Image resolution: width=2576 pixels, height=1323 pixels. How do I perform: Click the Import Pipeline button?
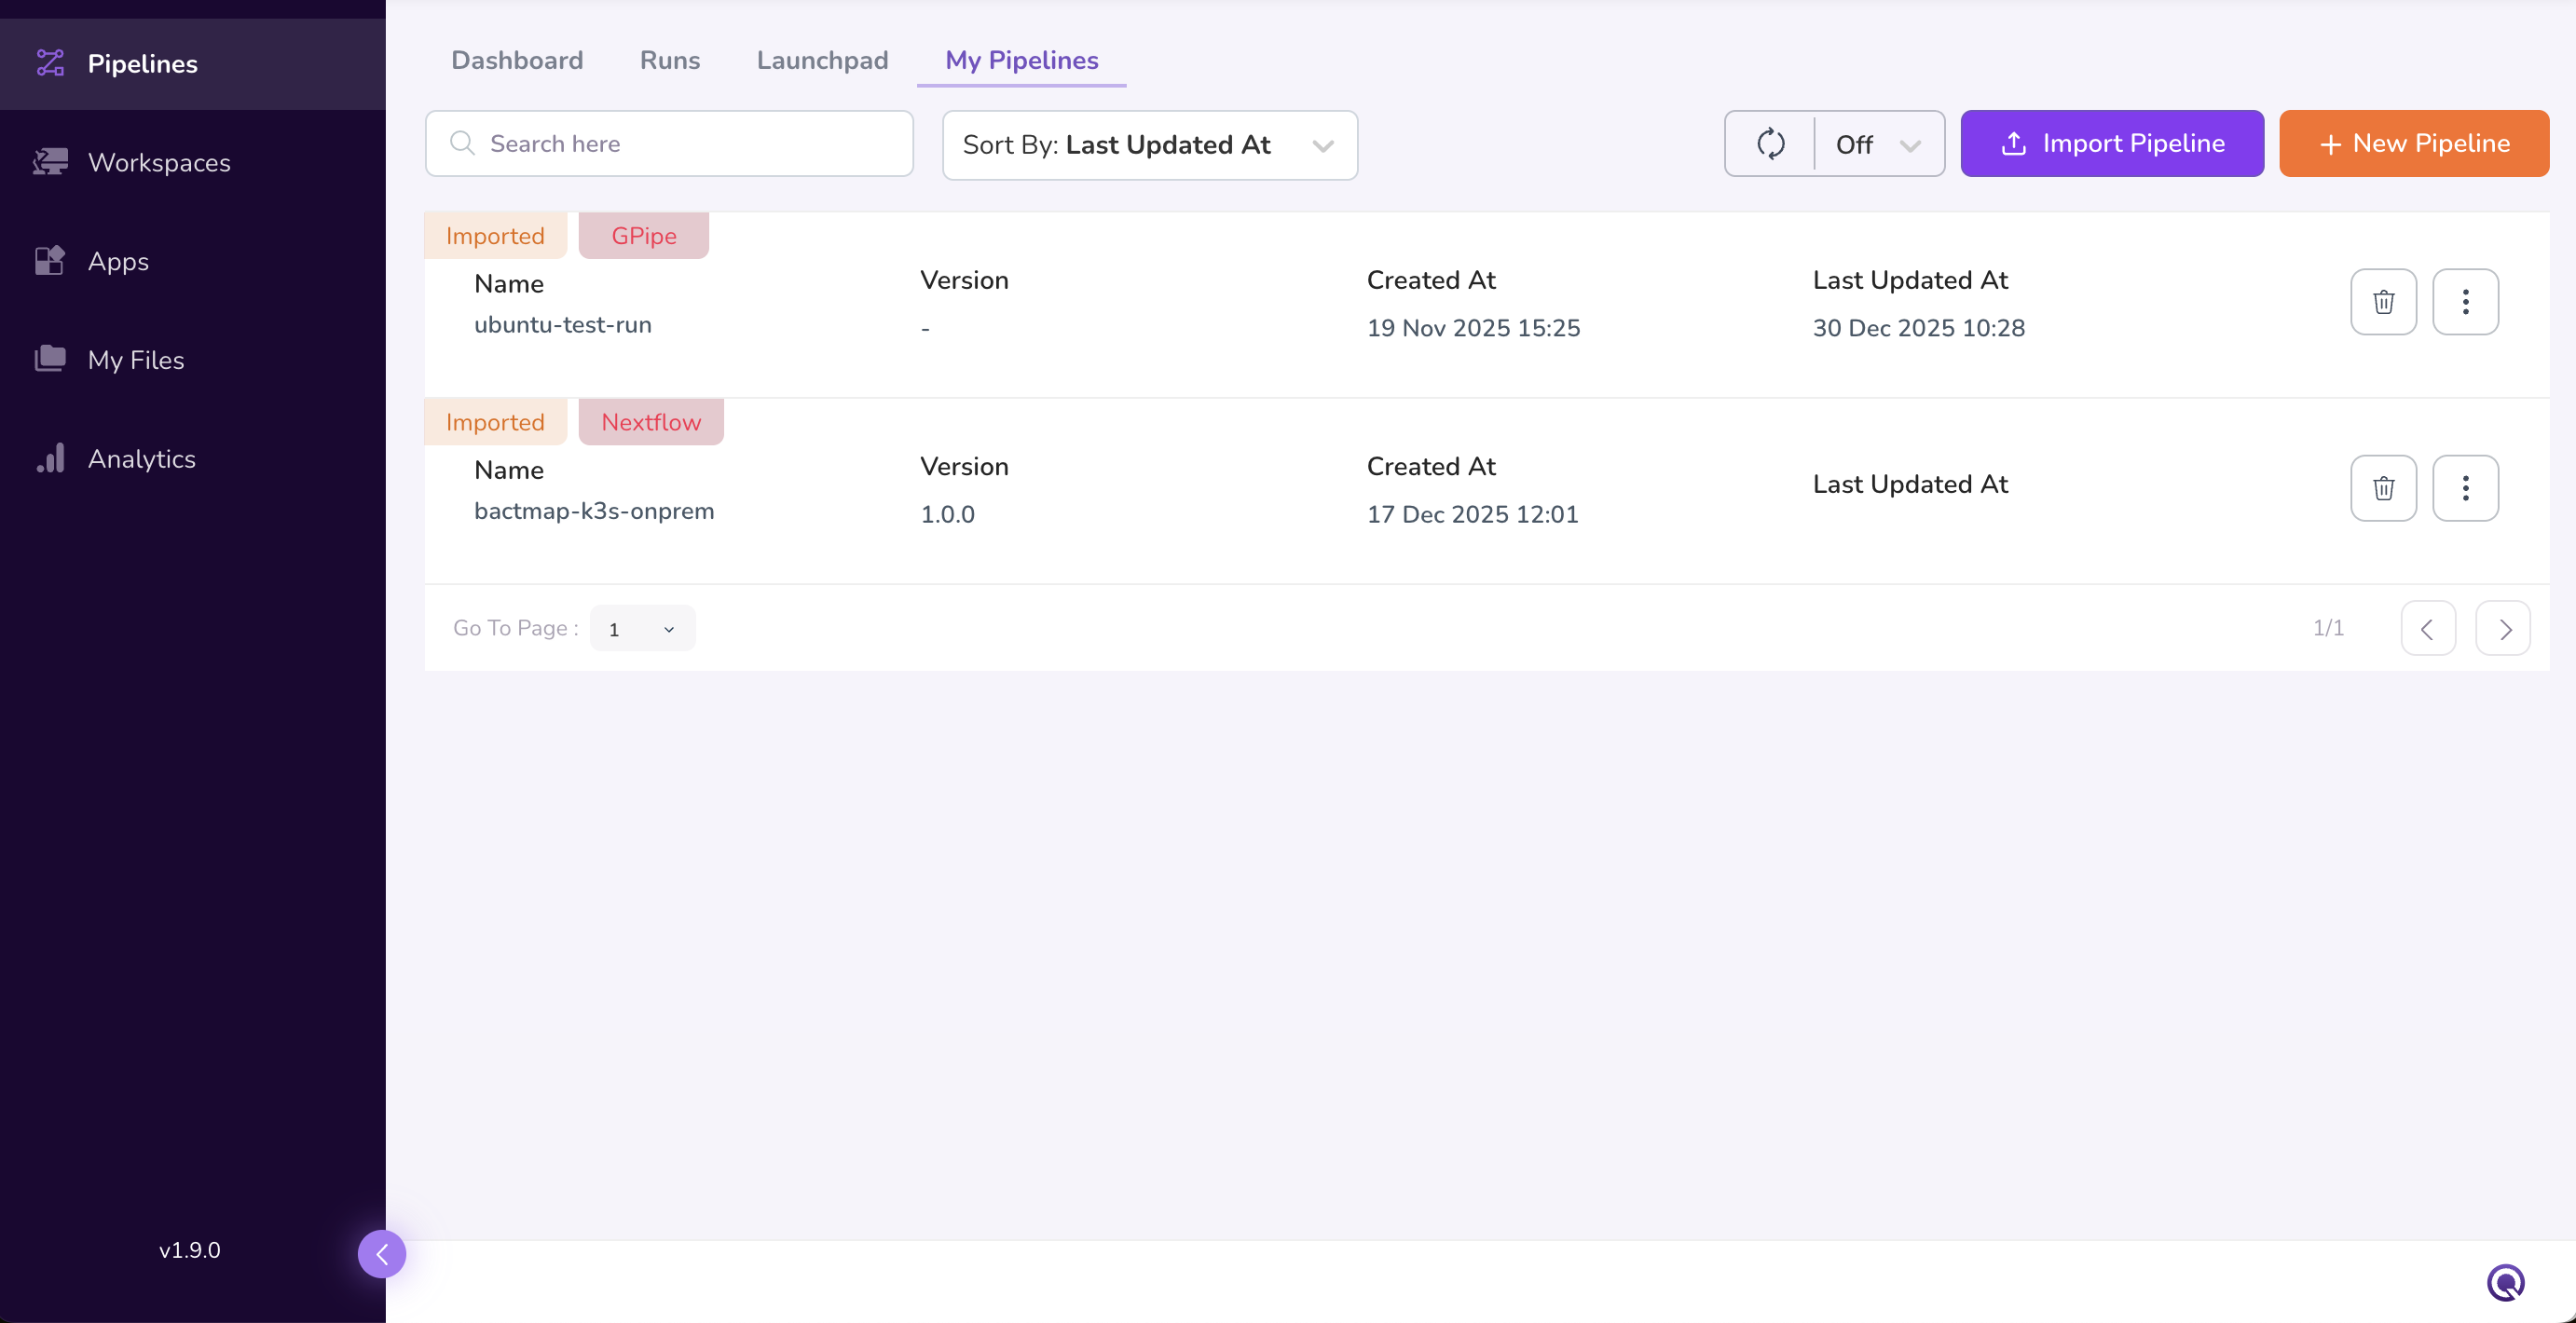click(2112, 144)
